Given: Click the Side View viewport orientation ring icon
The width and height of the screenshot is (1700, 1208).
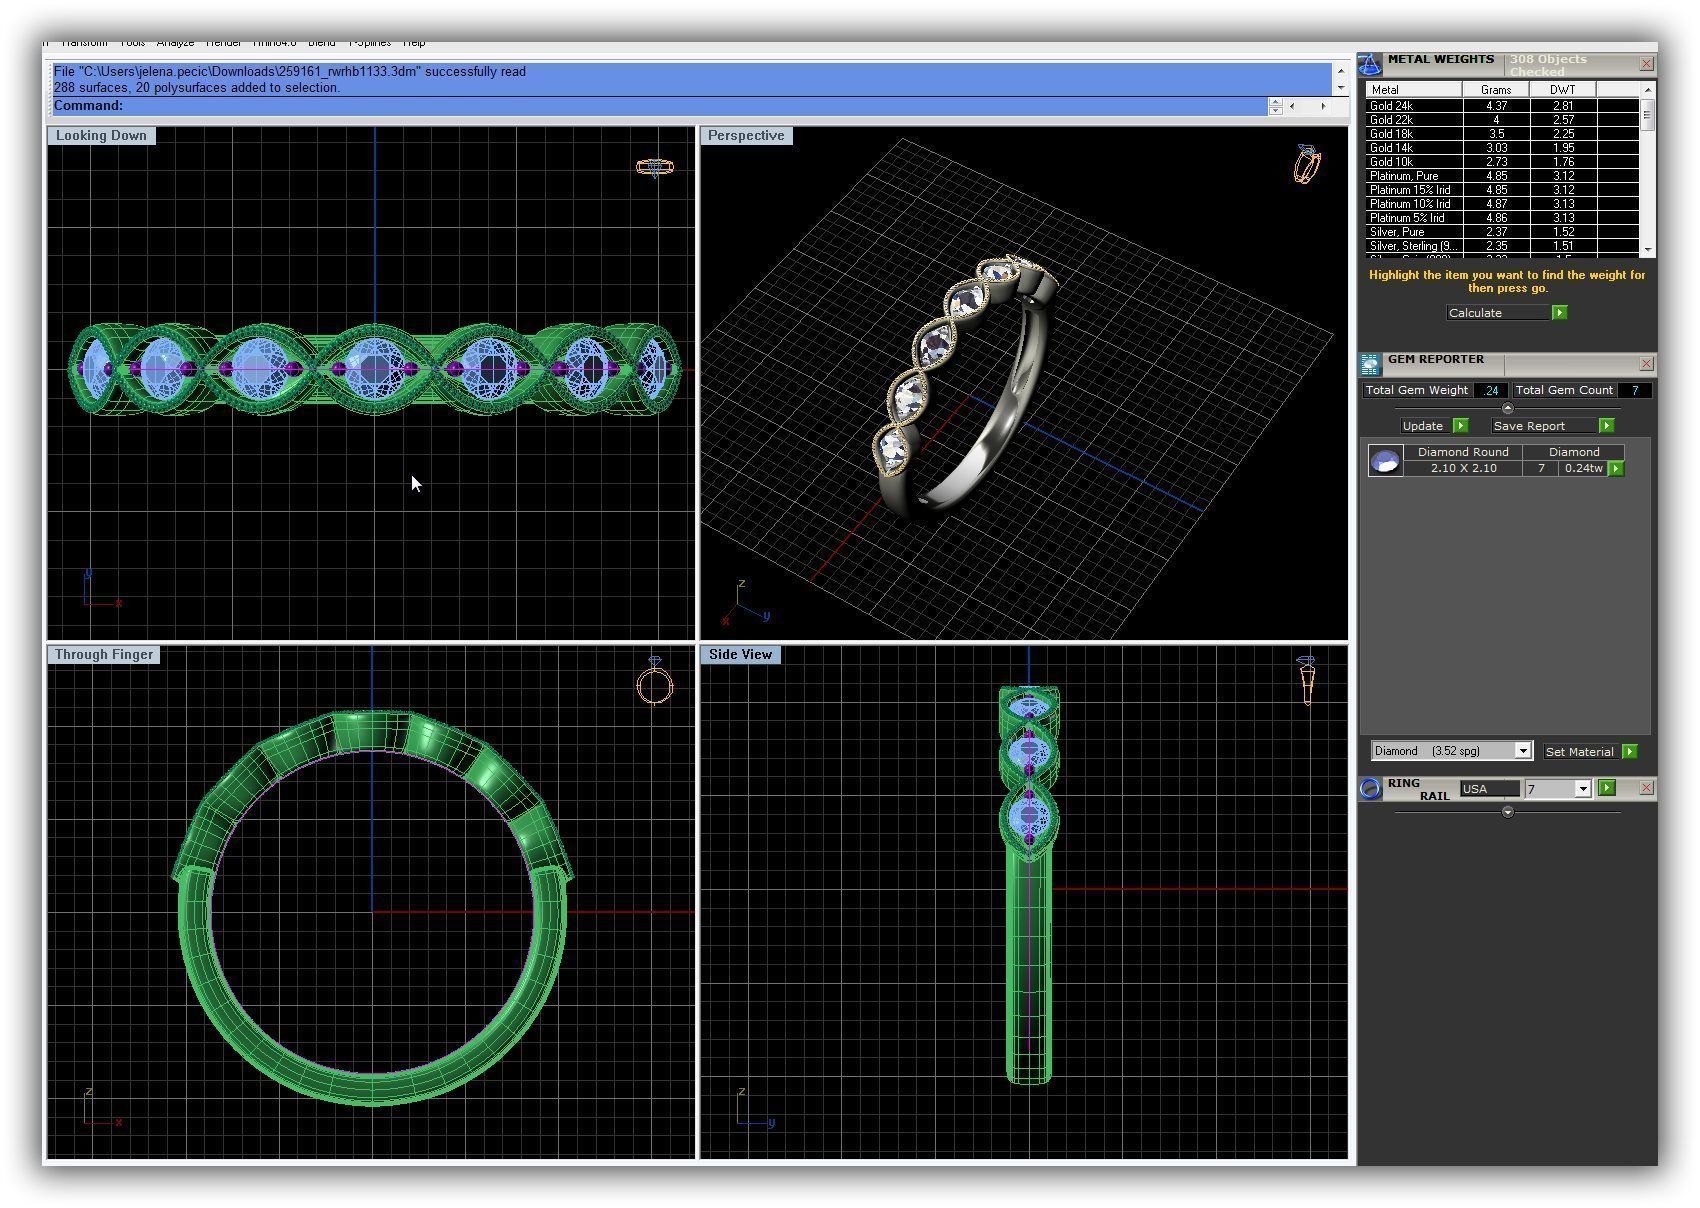Looking at the screenshot, I should click(1306, 681).
